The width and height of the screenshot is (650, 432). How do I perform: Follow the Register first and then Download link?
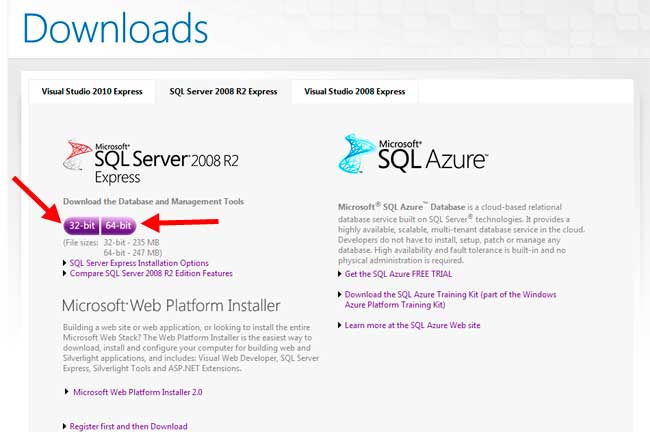click(129, 426)
